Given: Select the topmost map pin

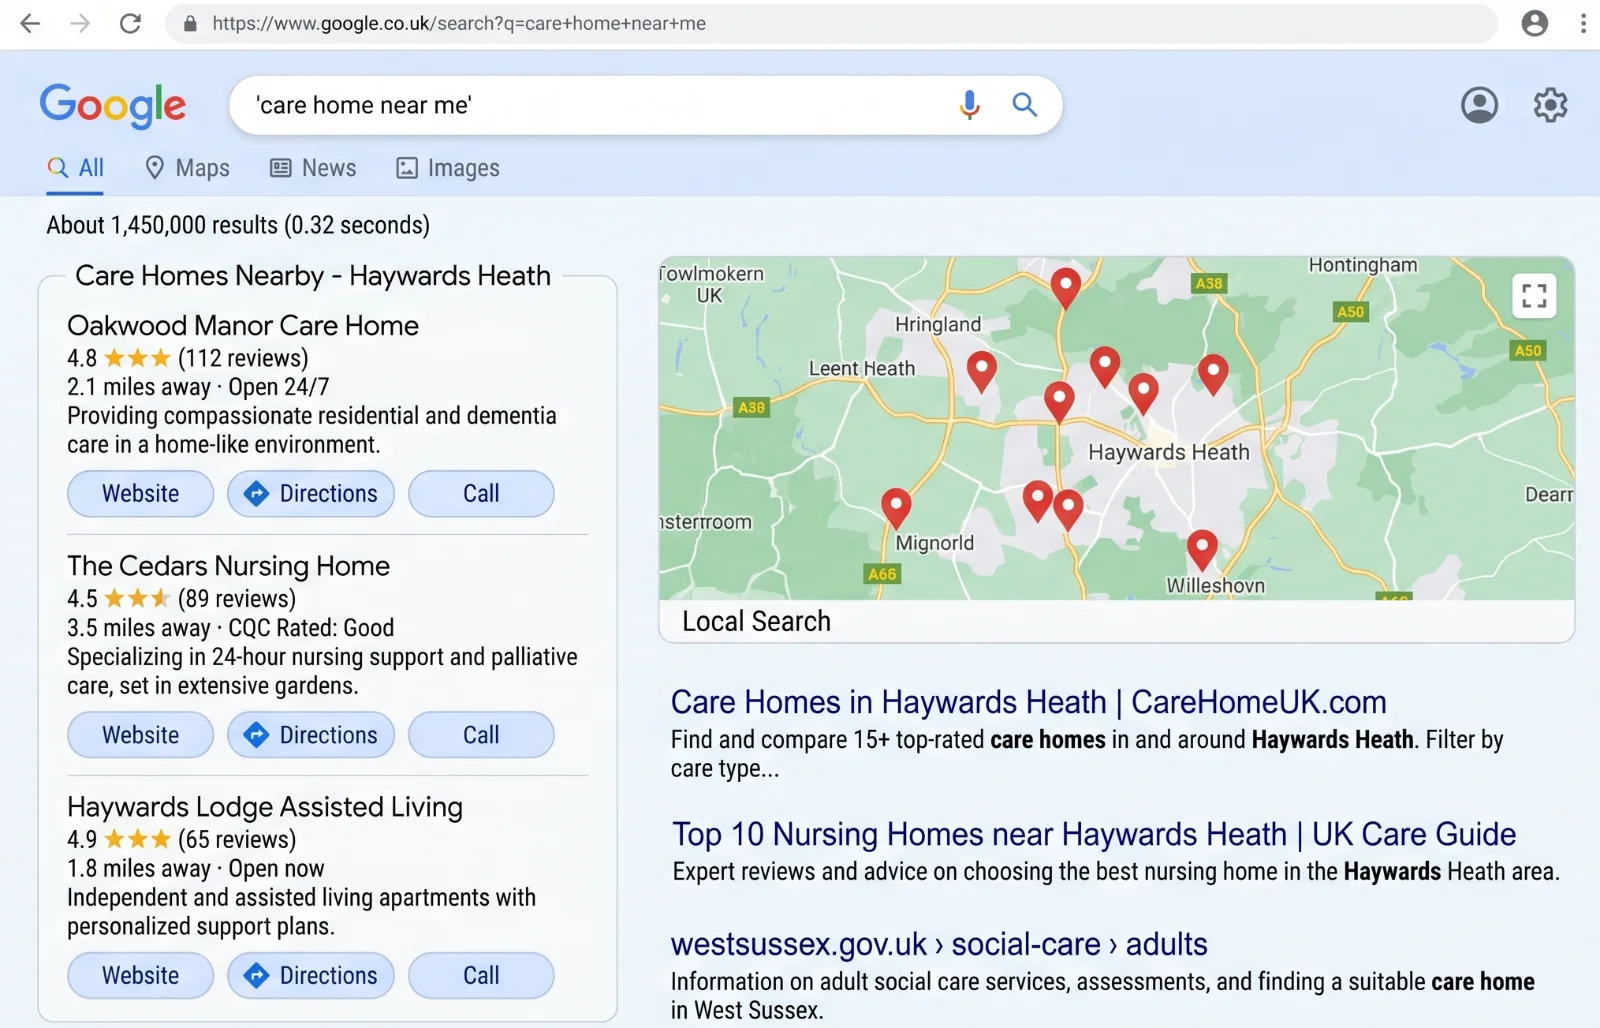Looking at the screenshot, I should (x=1066, y=287).
